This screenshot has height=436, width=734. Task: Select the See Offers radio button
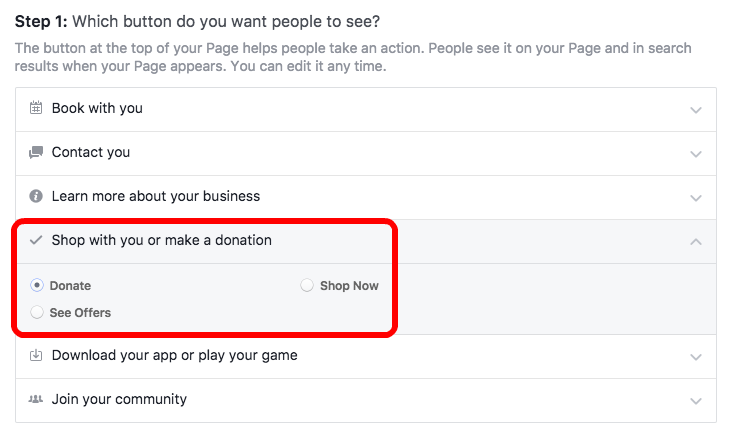[37, 312]
